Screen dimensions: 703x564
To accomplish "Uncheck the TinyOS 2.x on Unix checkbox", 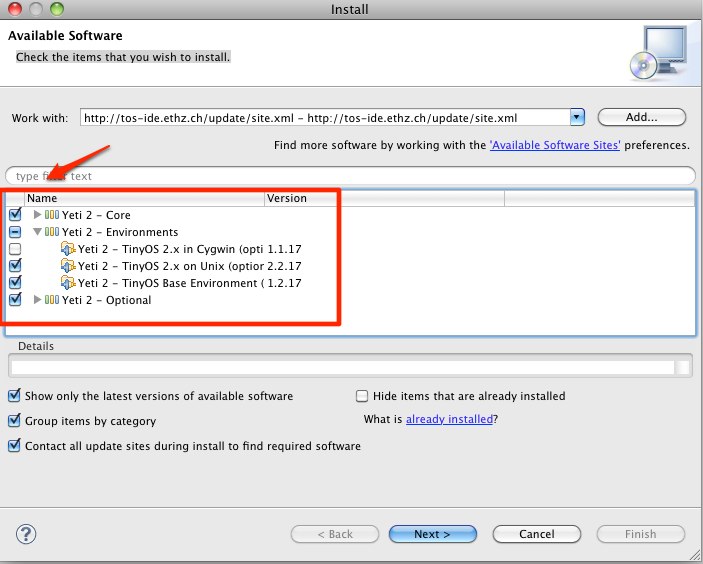I will click(15, 265).
